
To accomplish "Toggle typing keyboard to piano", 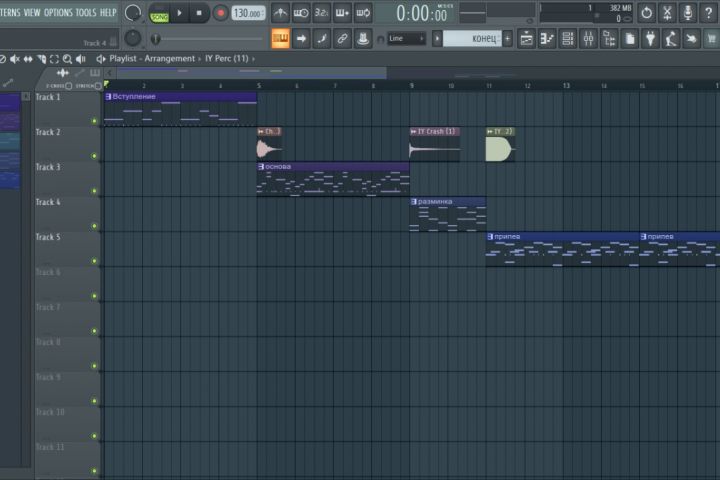I will tap(280, 39).
